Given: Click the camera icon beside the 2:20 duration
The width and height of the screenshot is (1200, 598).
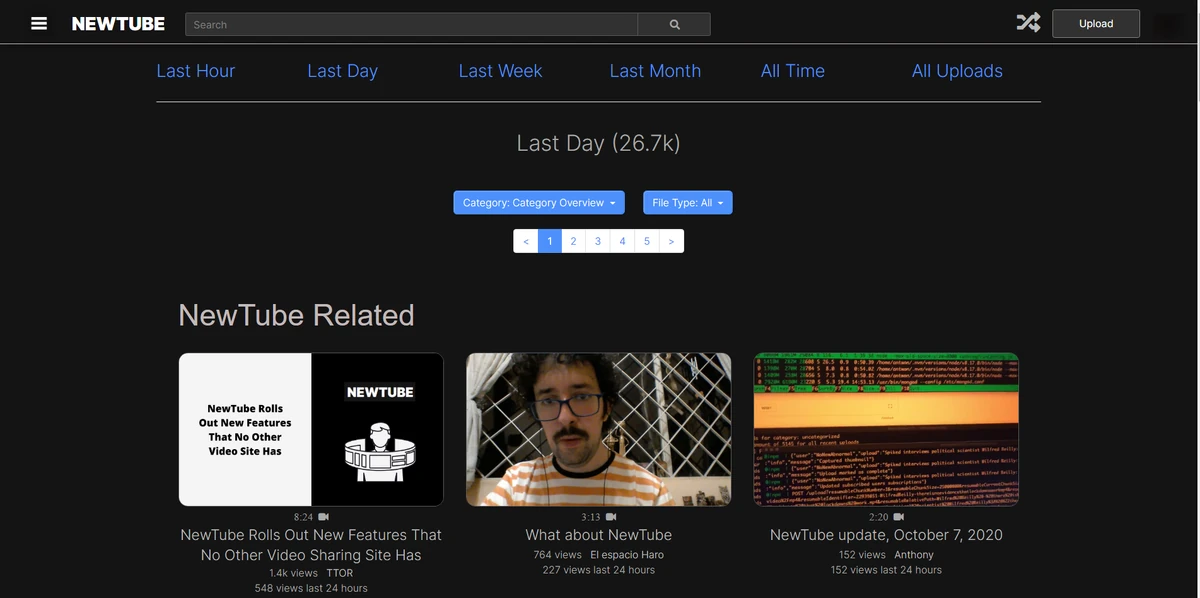Looking at the screenshot, I should point(898,517).
